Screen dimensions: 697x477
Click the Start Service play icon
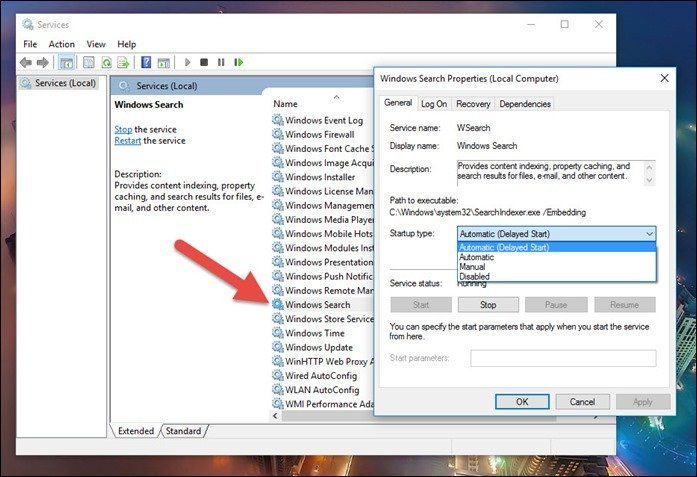pyautogui.click(x=187, y=62)
